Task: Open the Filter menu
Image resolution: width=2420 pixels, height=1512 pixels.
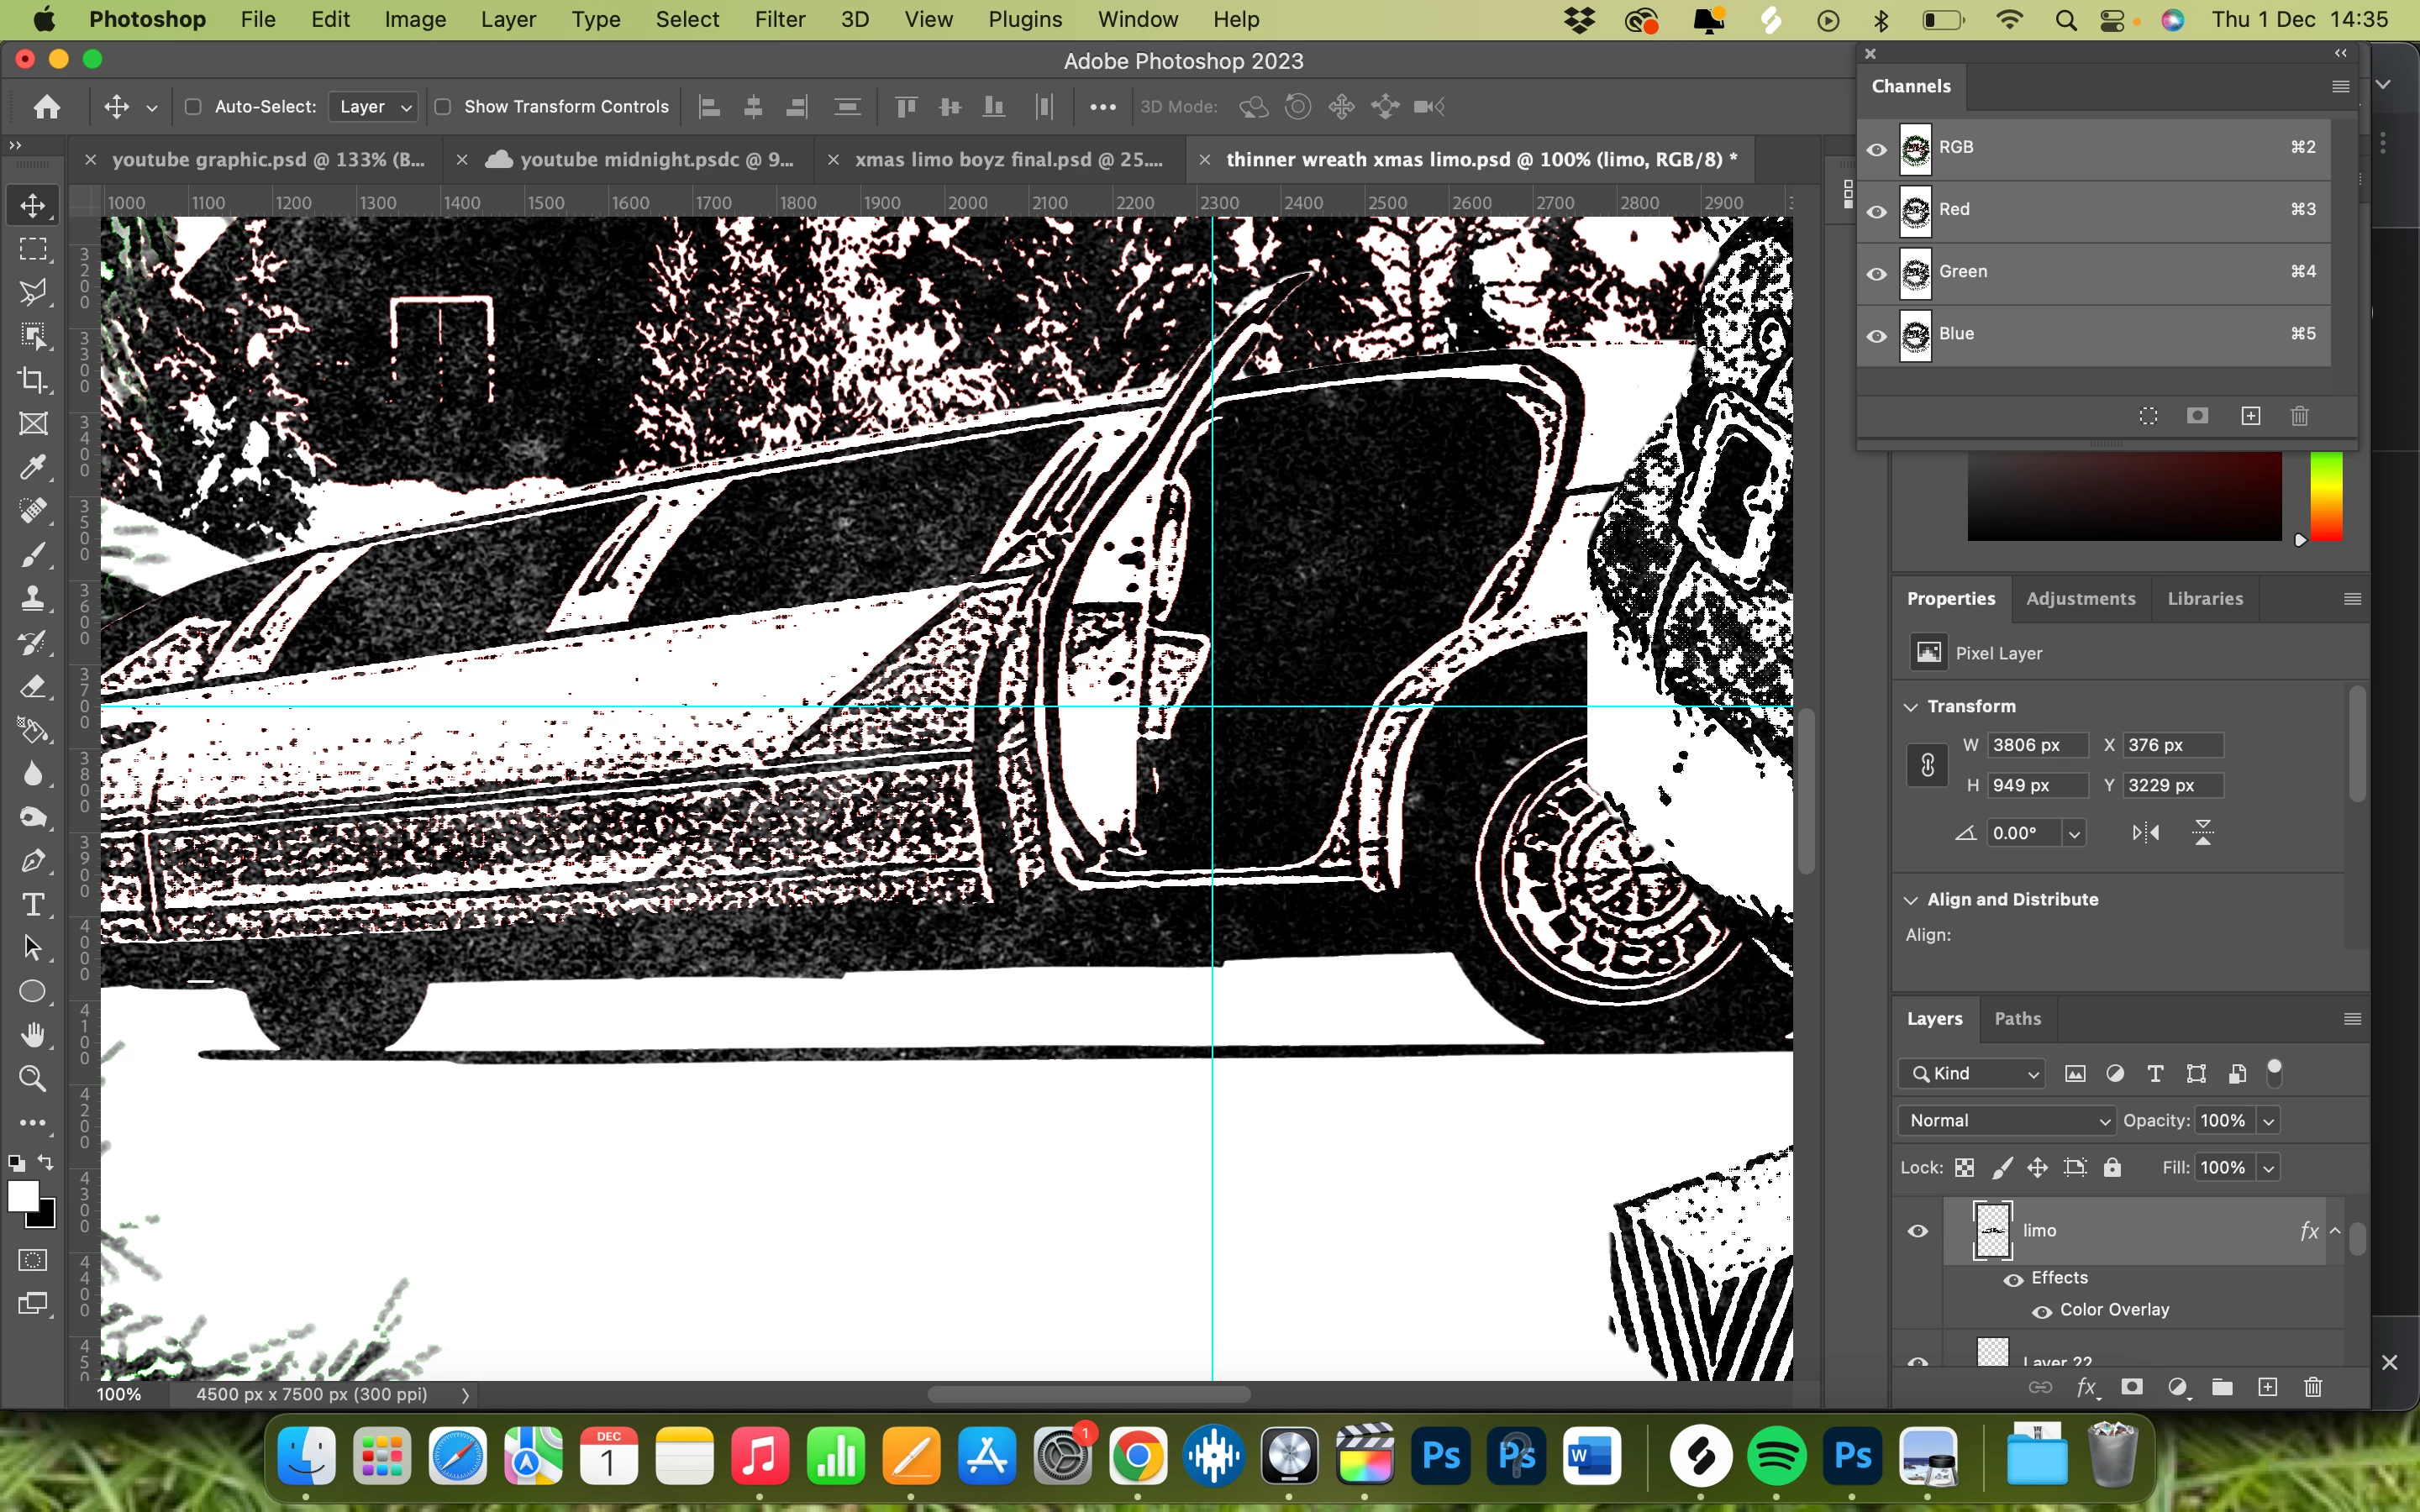Action: click(x=779, y=20)
